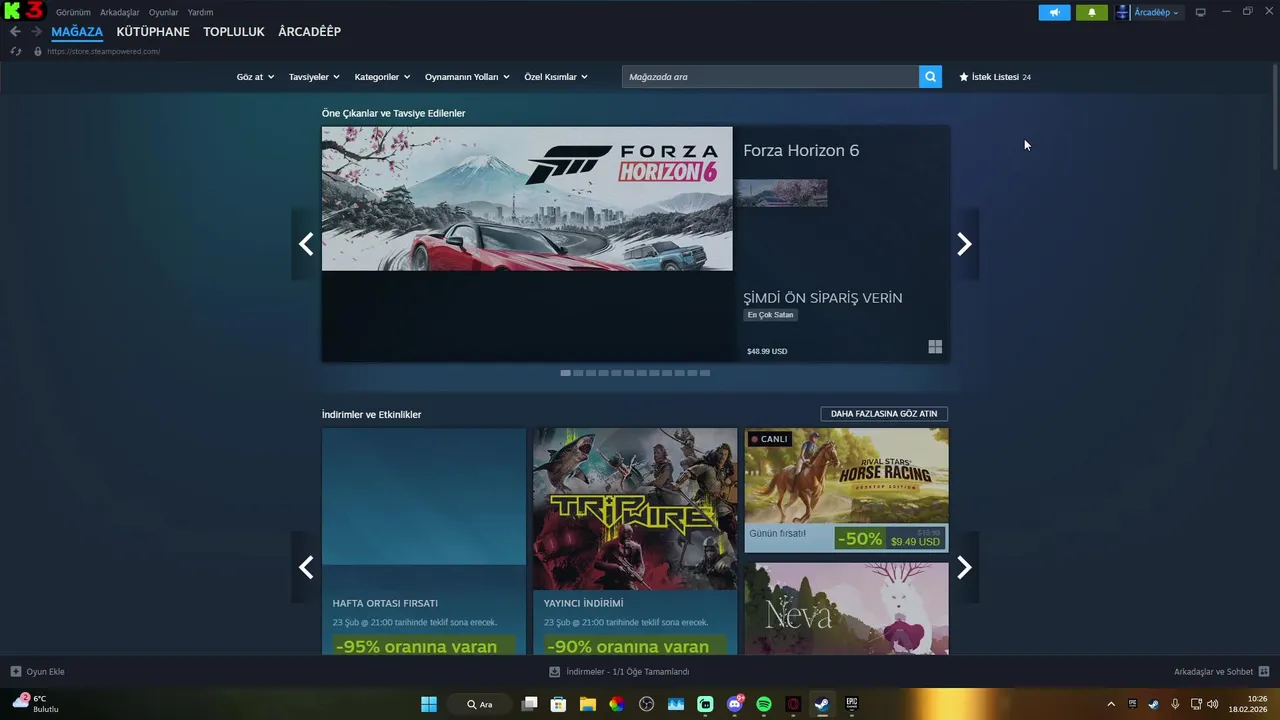Open File Explorer from the taskbar
The width and height of the screenshot is (1280, 720).
point(588,704)
